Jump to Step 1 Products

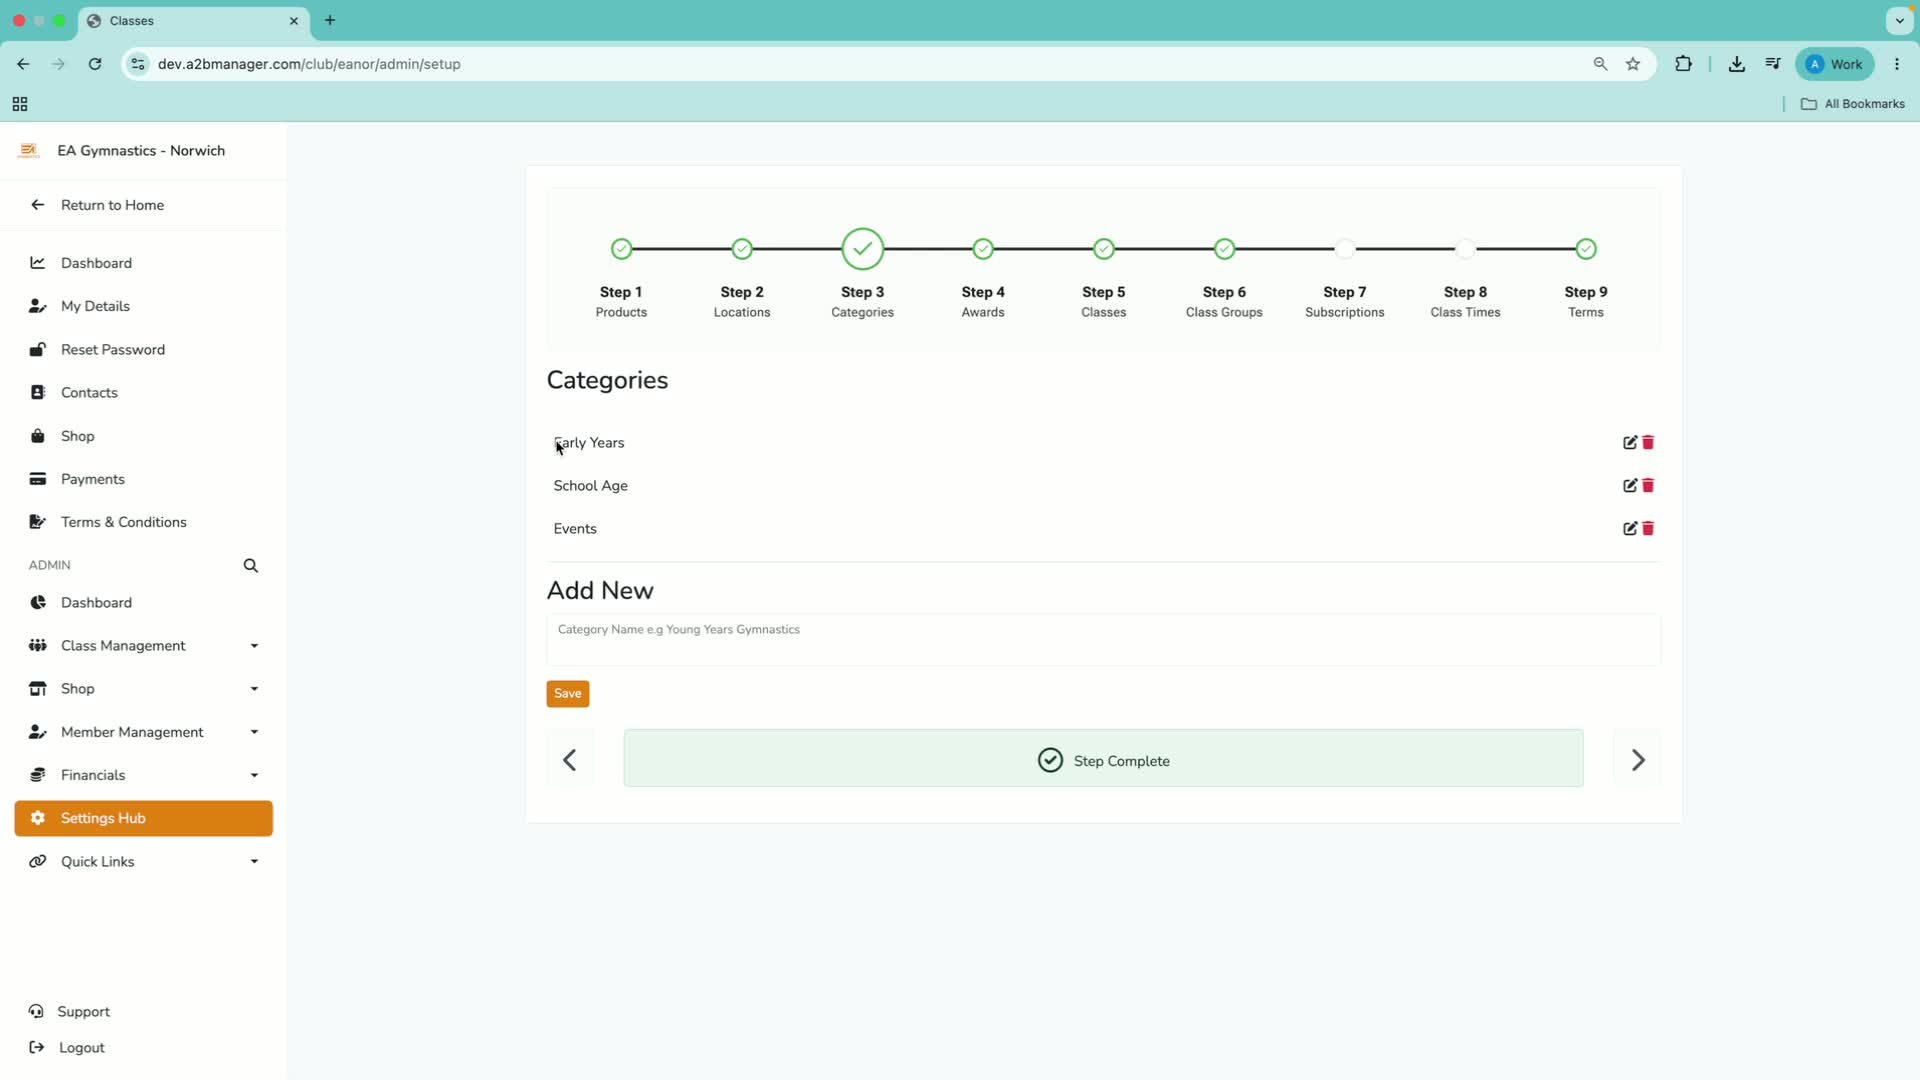pyautogui.click(x=621, y=249)
